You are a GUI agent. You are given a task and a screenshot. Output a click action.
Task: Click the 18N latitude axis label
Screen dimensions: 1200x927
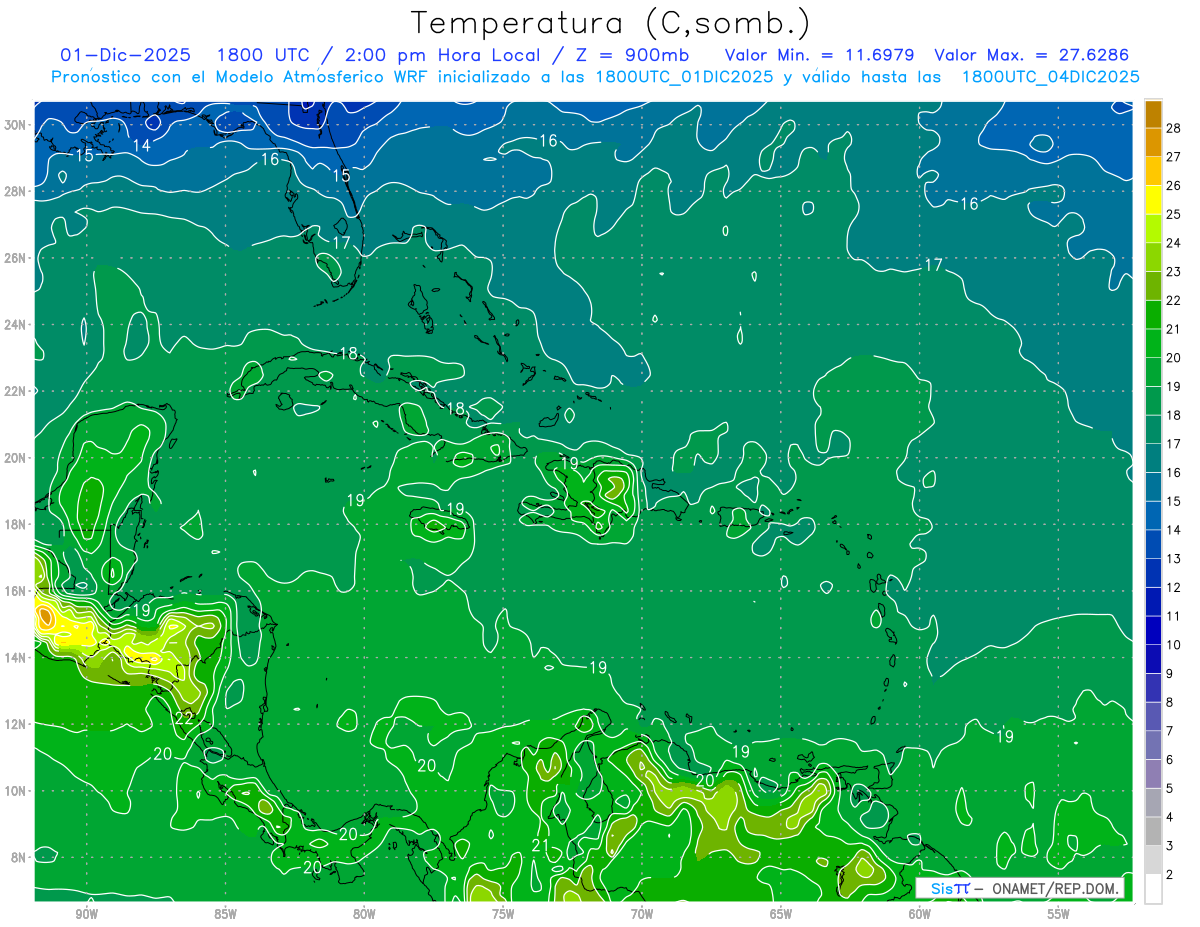tap(16, 524)
